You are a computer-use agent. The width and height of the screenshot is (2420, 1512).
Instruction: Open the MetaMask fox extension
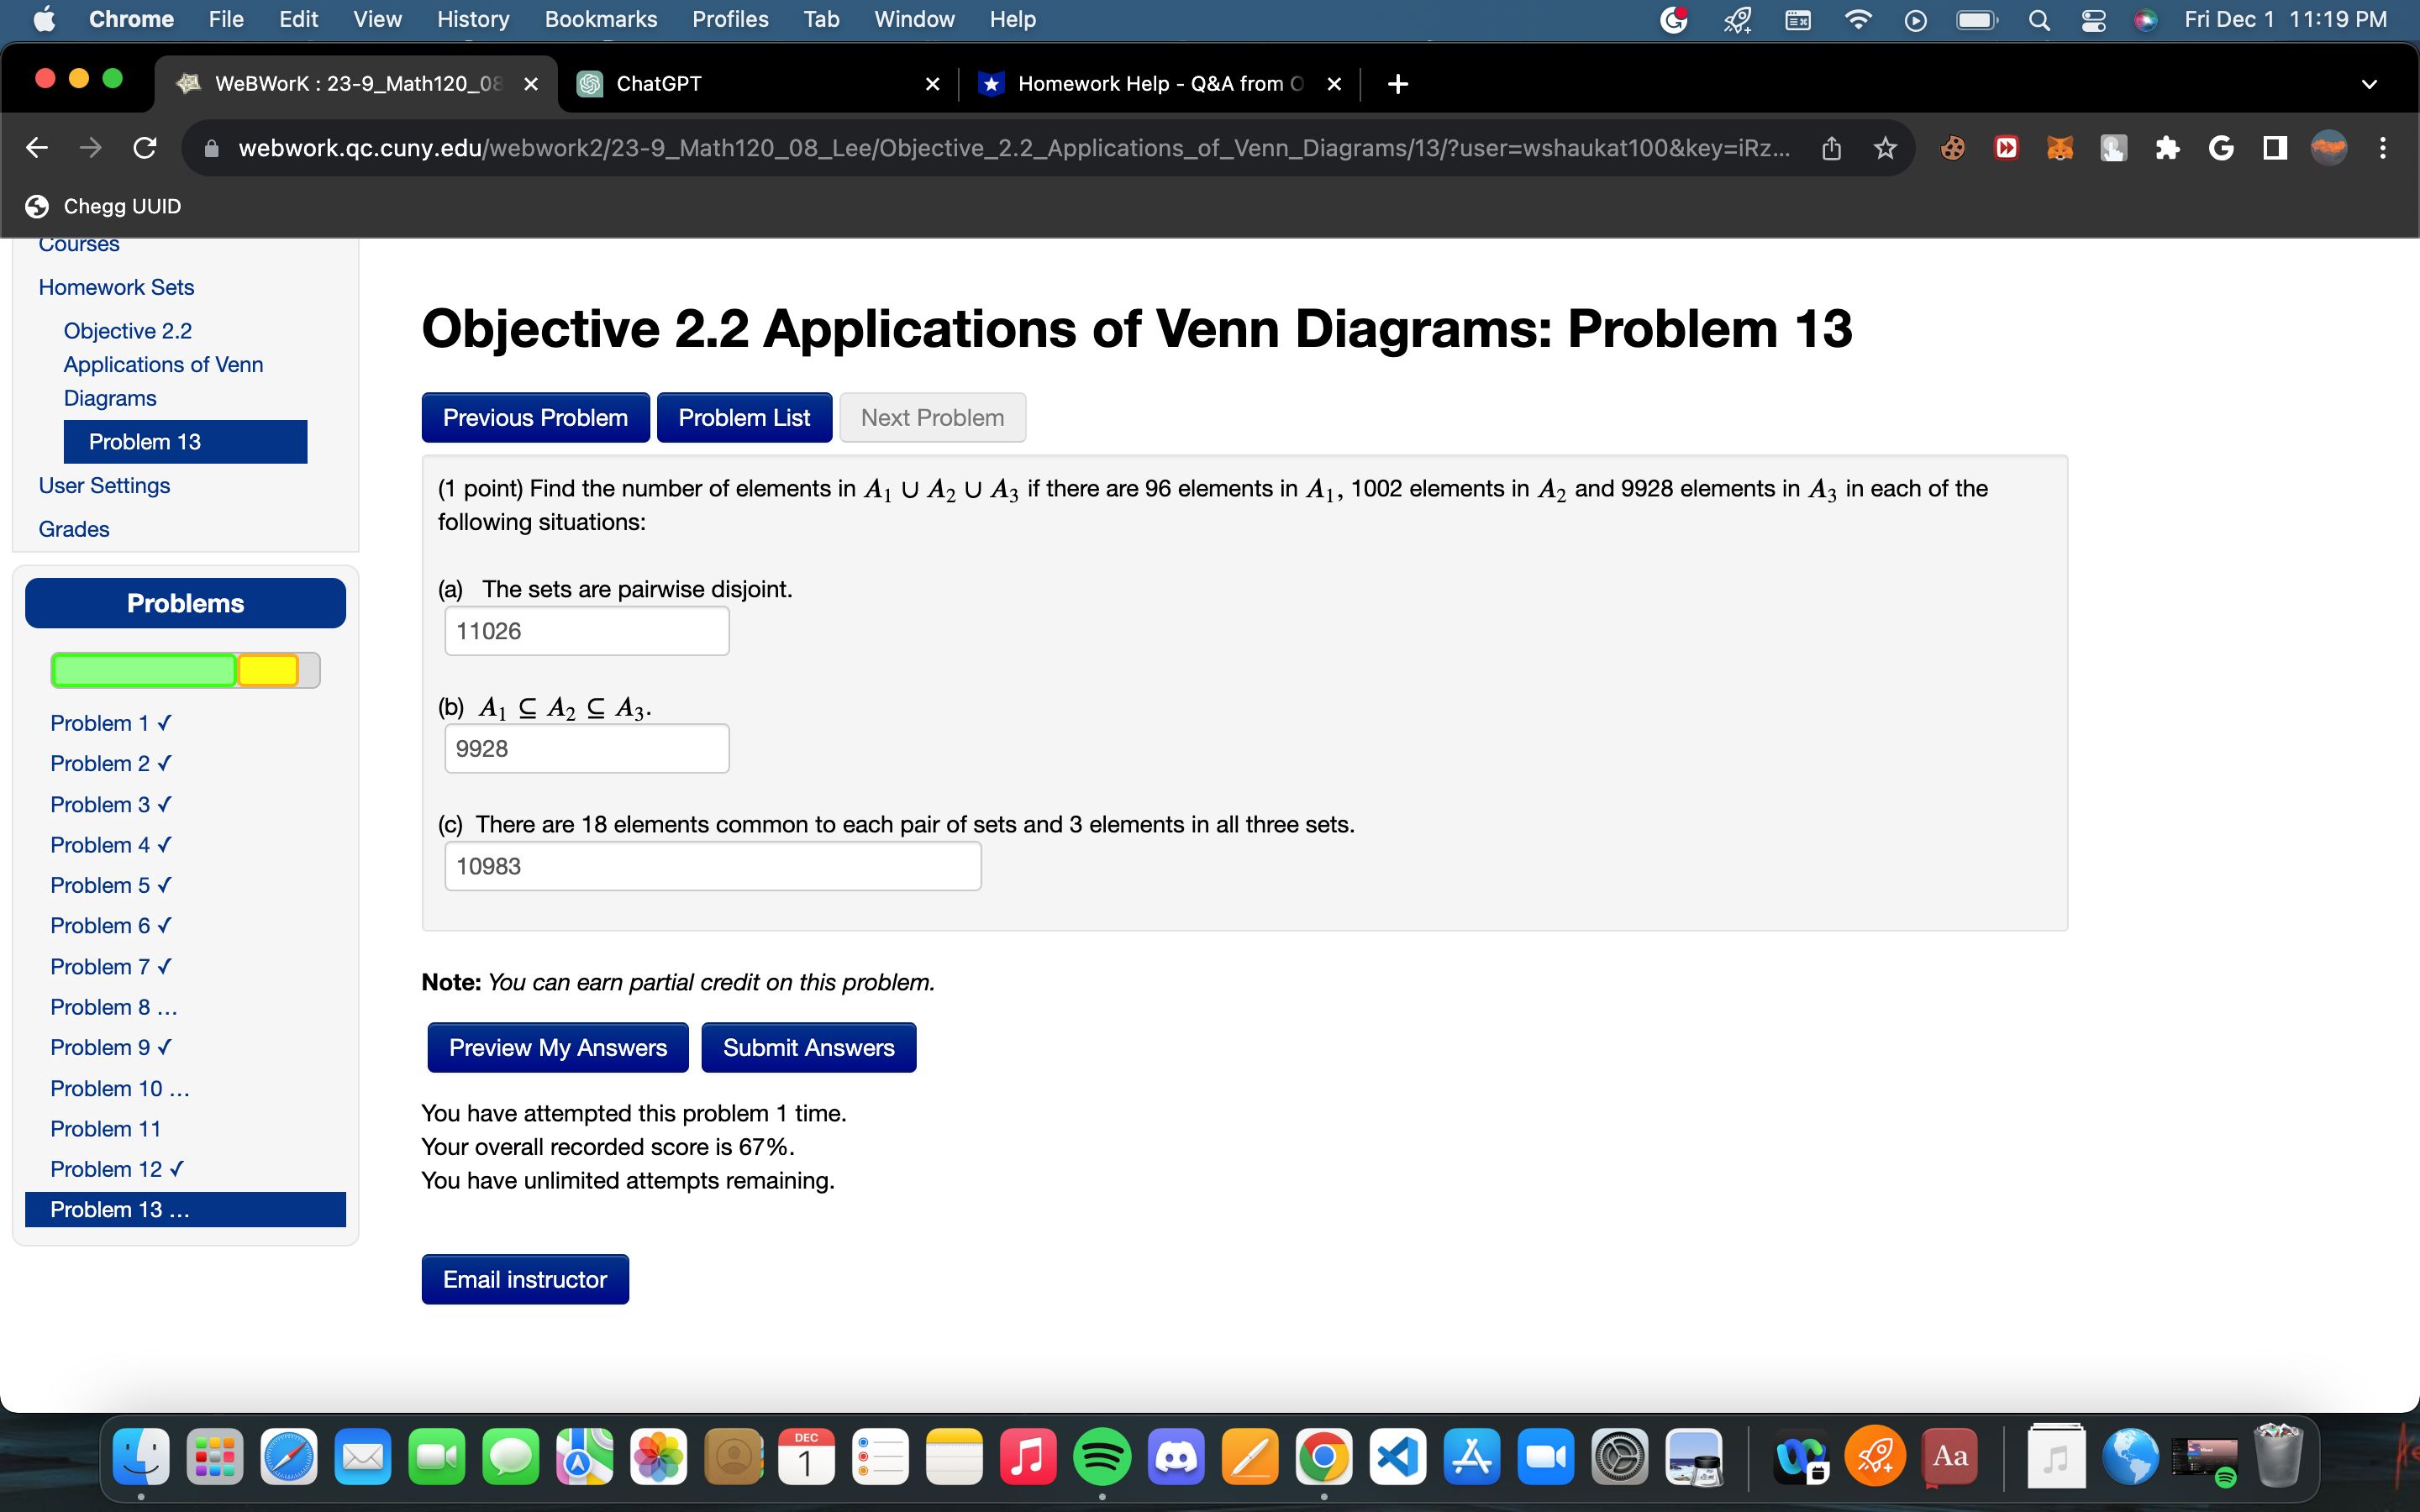(2059, 148)
